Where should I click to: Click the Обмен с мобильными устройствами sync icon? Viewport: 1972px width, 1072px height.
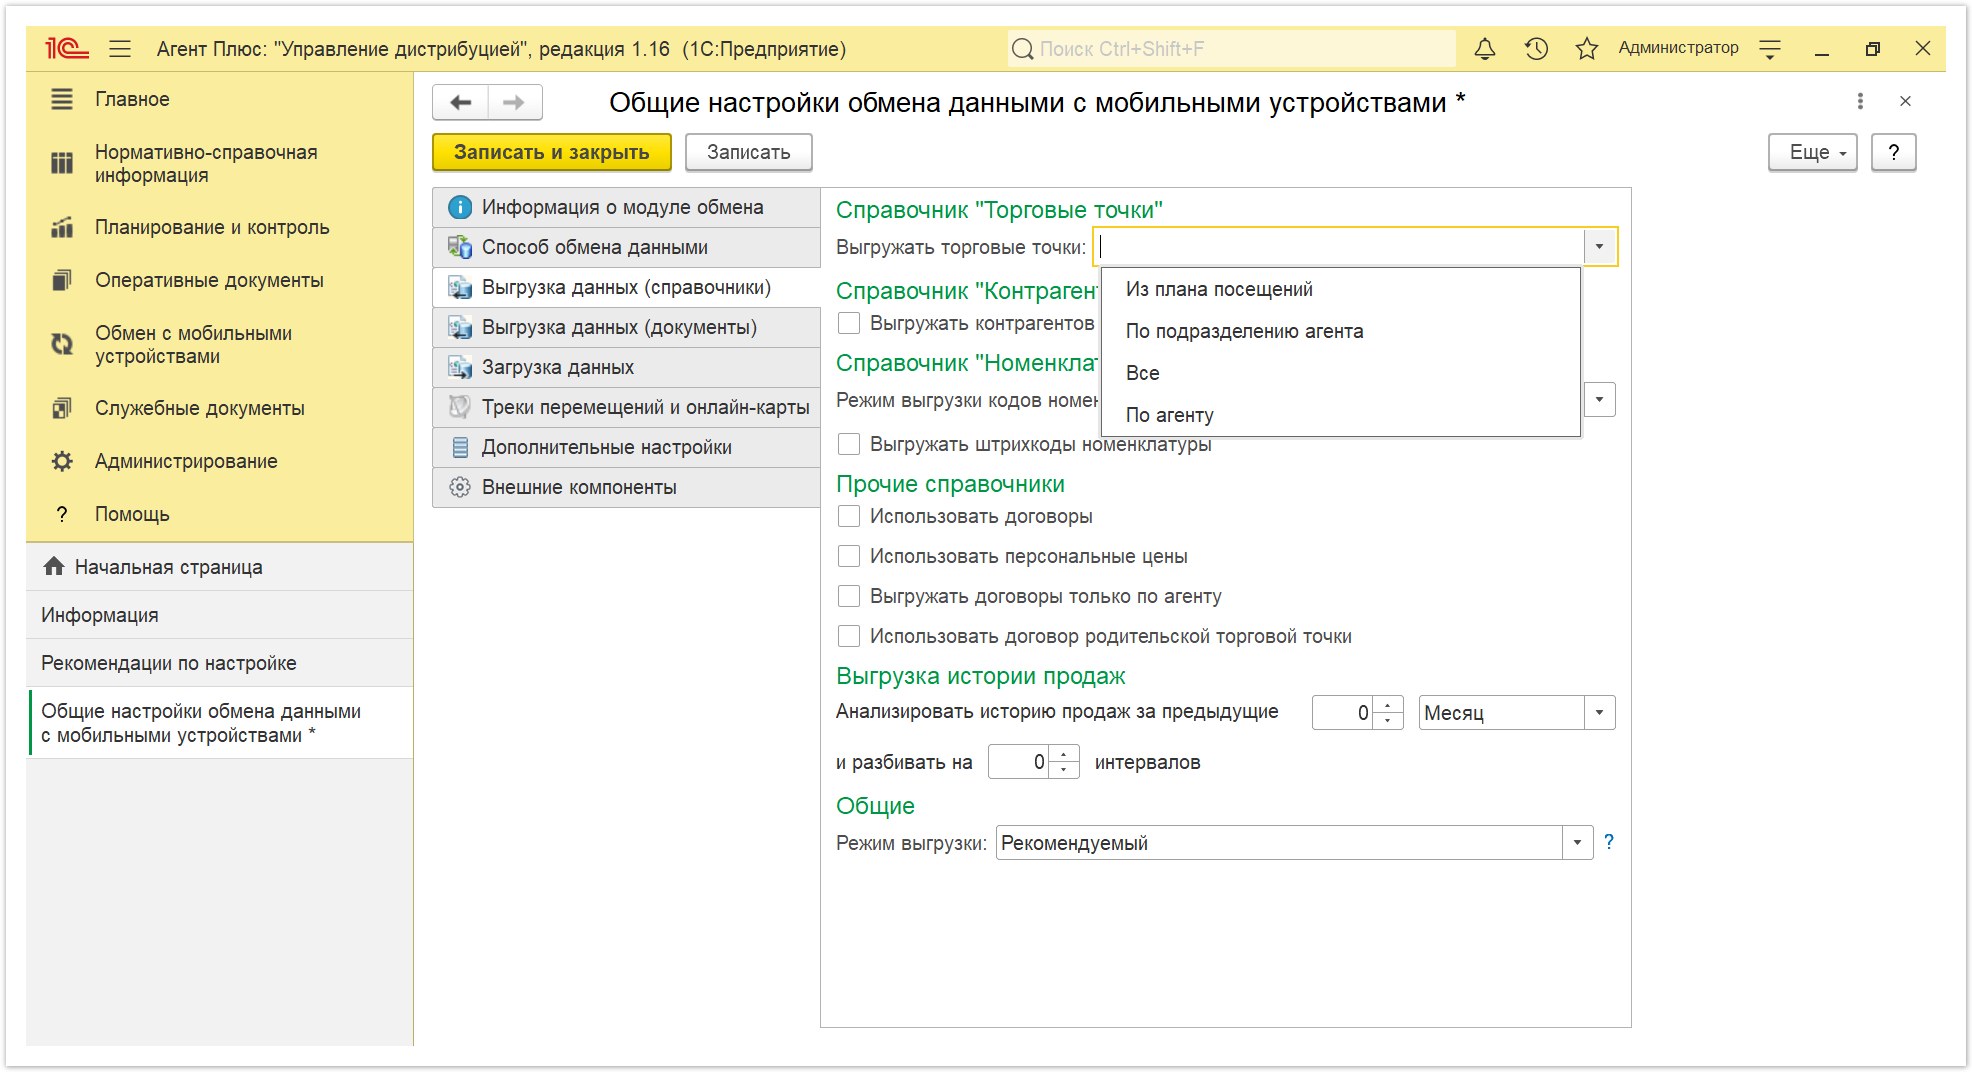pos(62,344)
